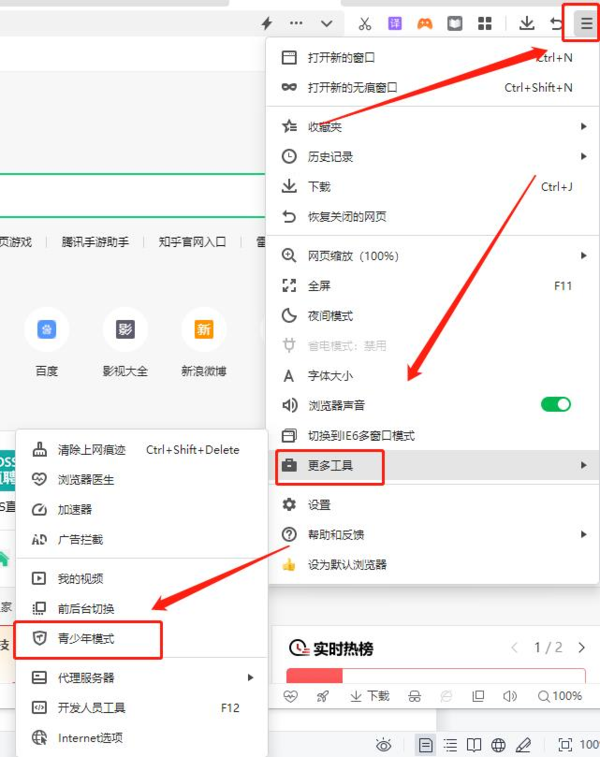Click the scissors screenshot tool icon
The image size is (600, 757).
click(x=365, y=23)
